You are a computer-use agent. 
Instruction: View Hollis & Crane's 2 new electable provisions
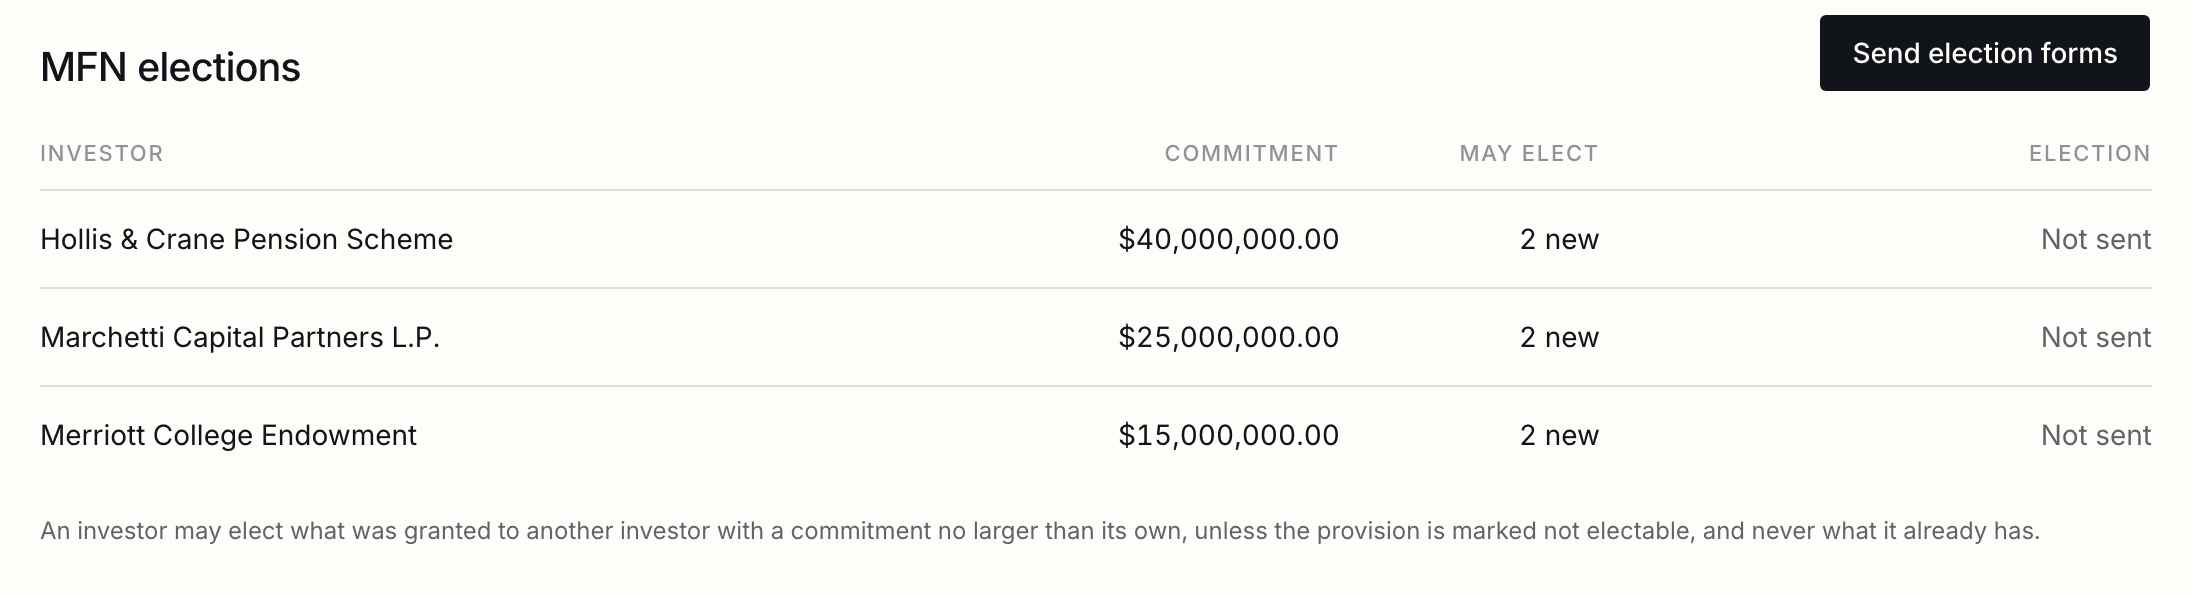1559,239
